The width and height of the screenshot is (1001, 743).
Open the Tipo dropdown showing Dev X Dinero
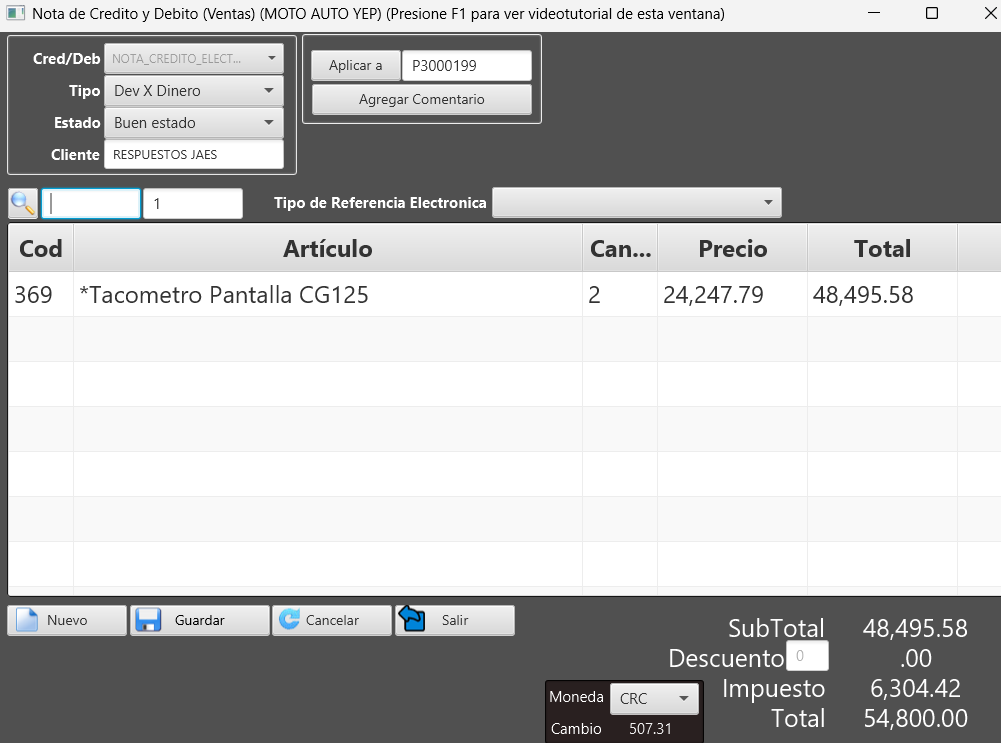[194, 91]
